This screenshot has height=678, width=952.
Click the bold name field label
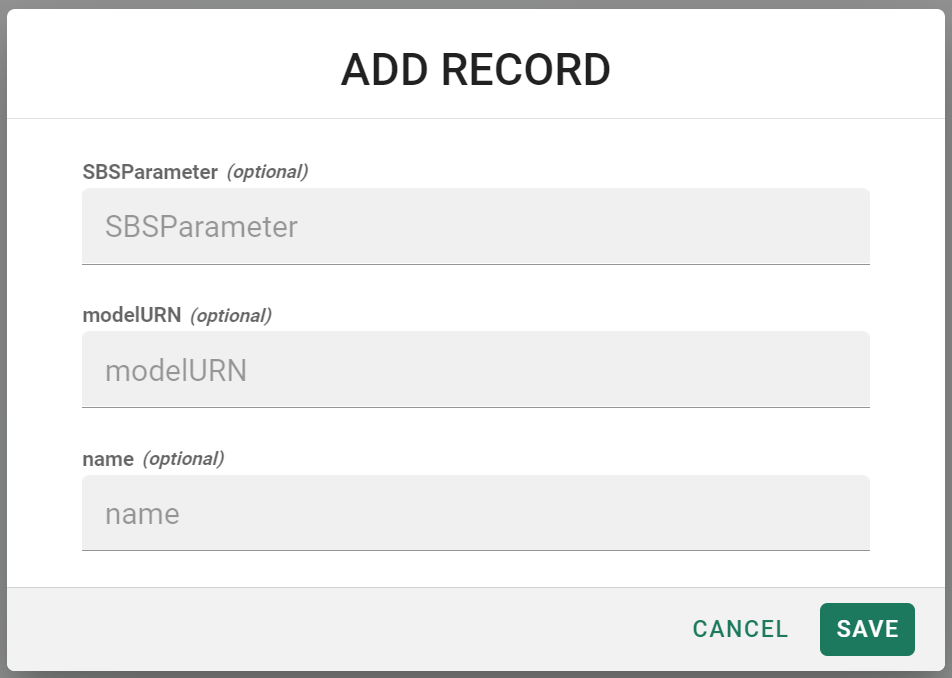click(x=108, y=459)
